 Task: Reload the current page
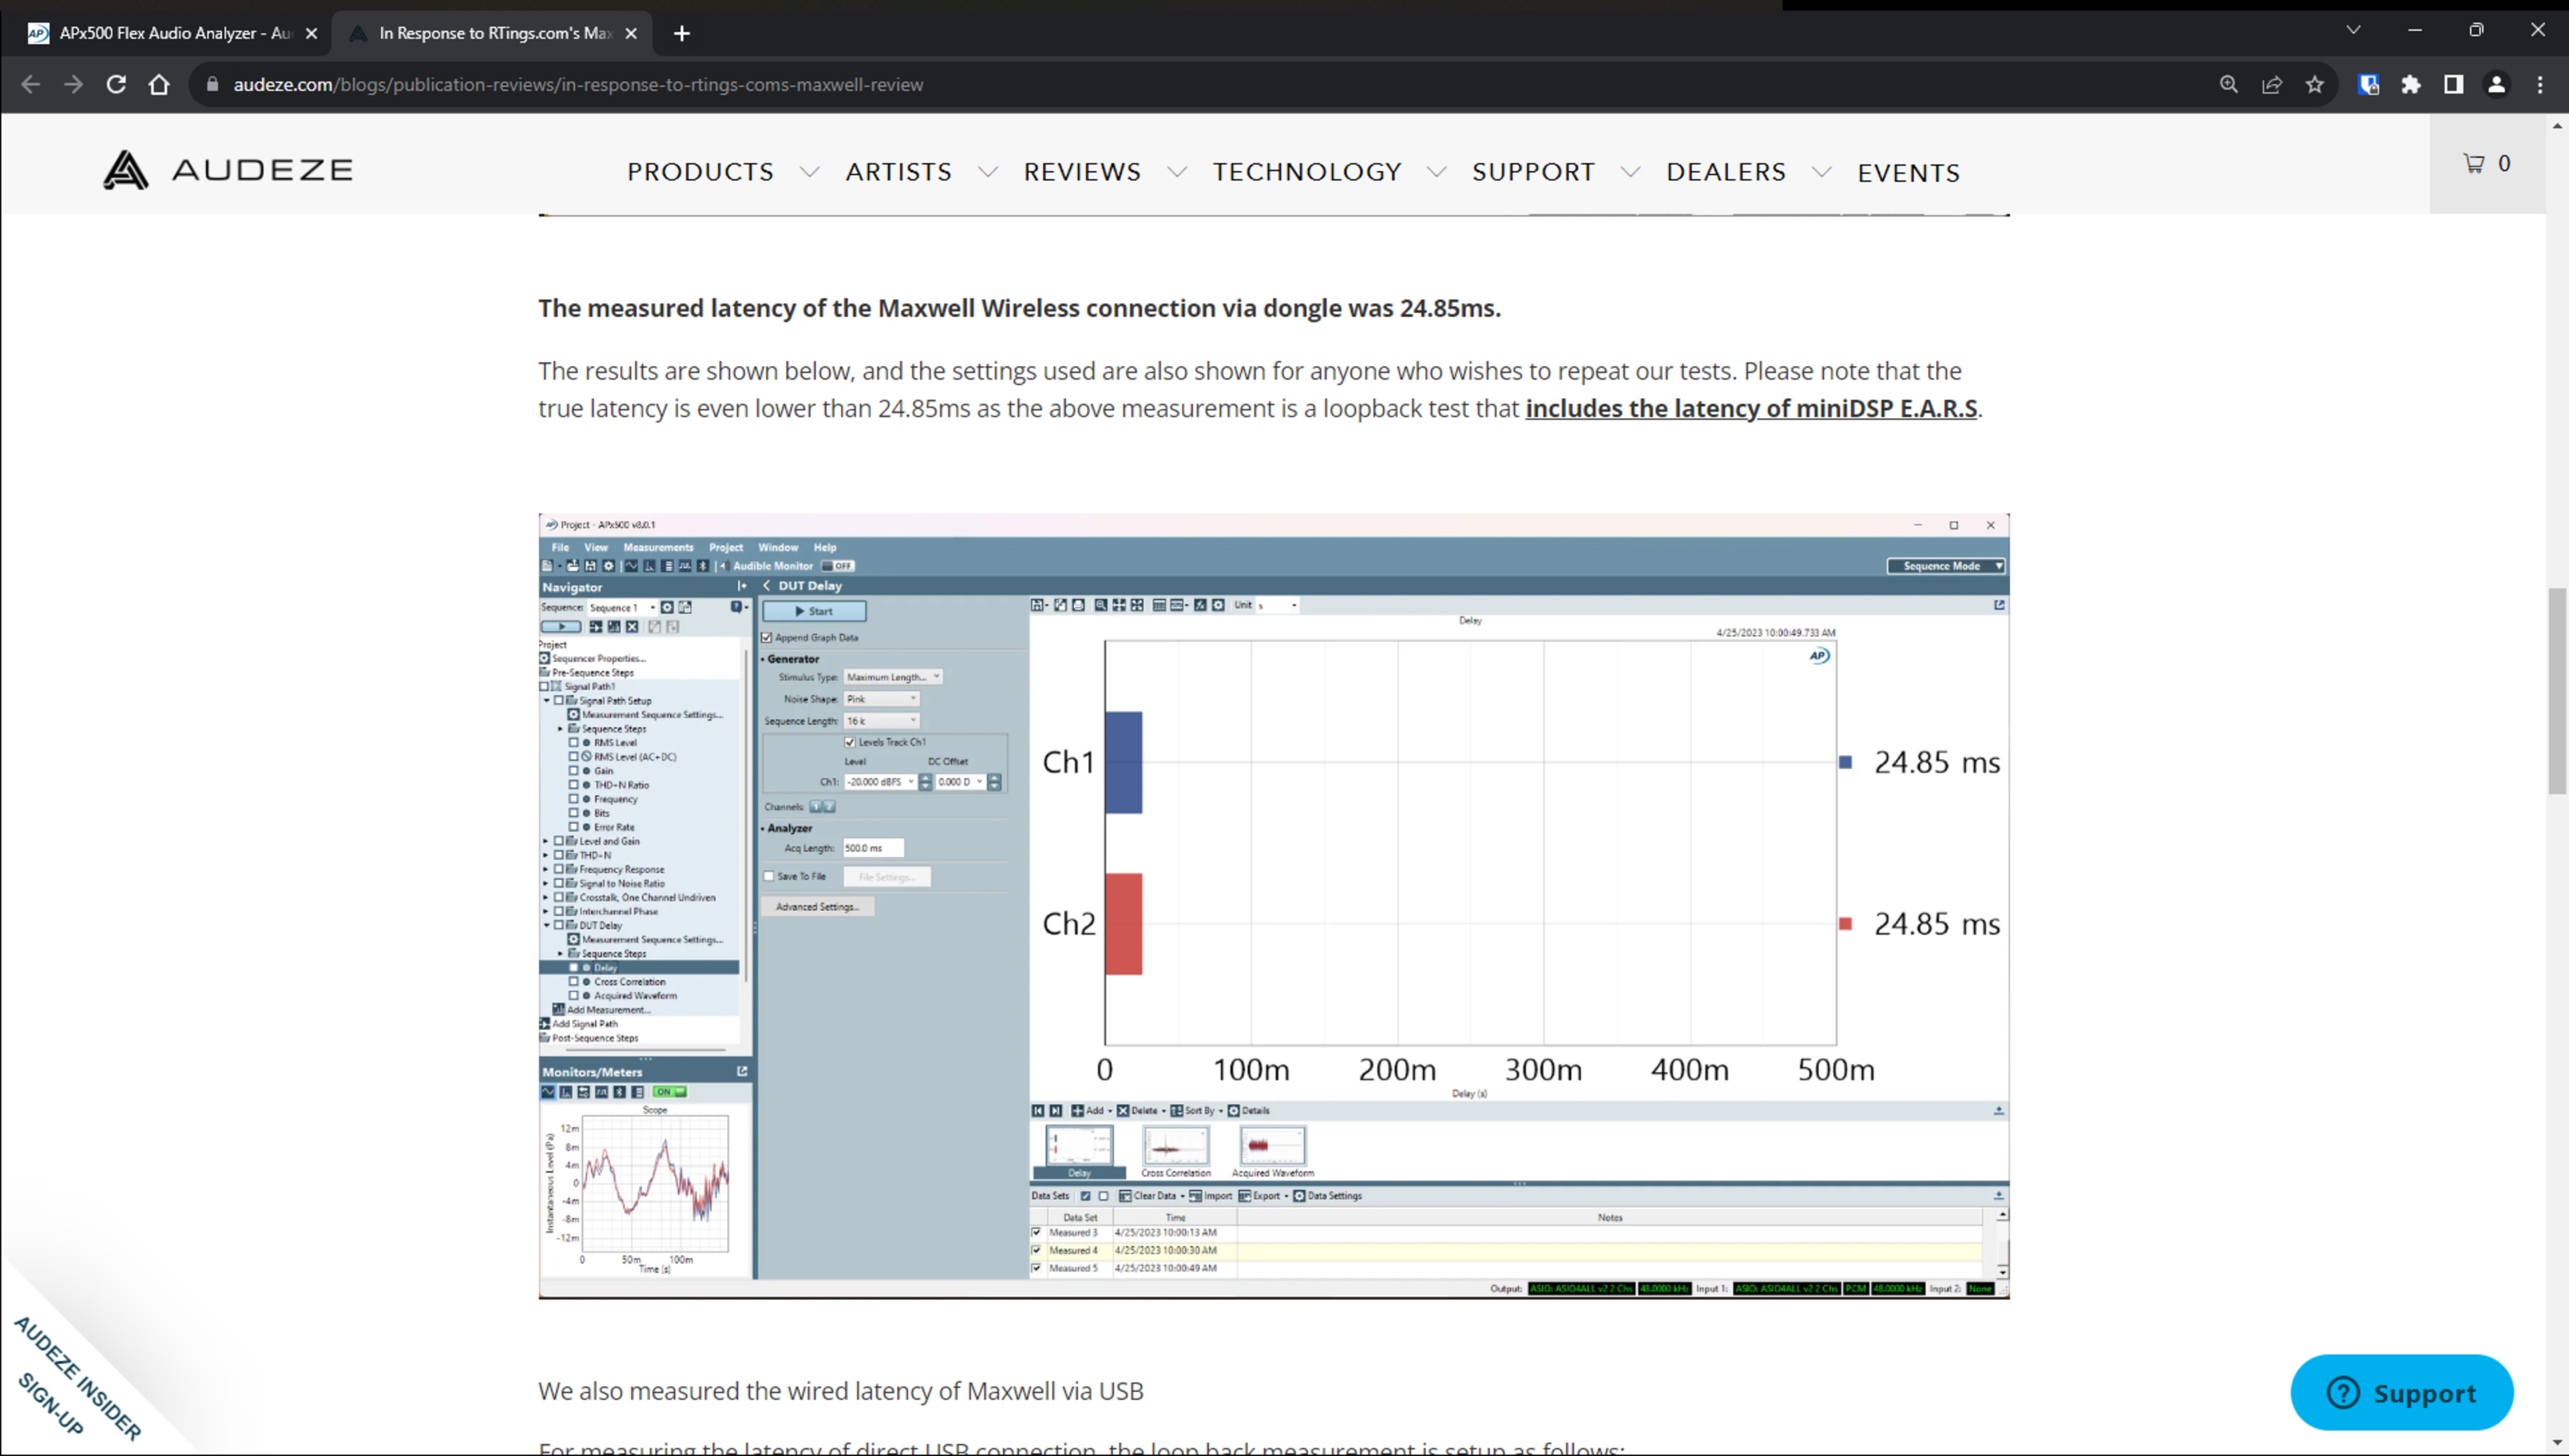(116, 85)
